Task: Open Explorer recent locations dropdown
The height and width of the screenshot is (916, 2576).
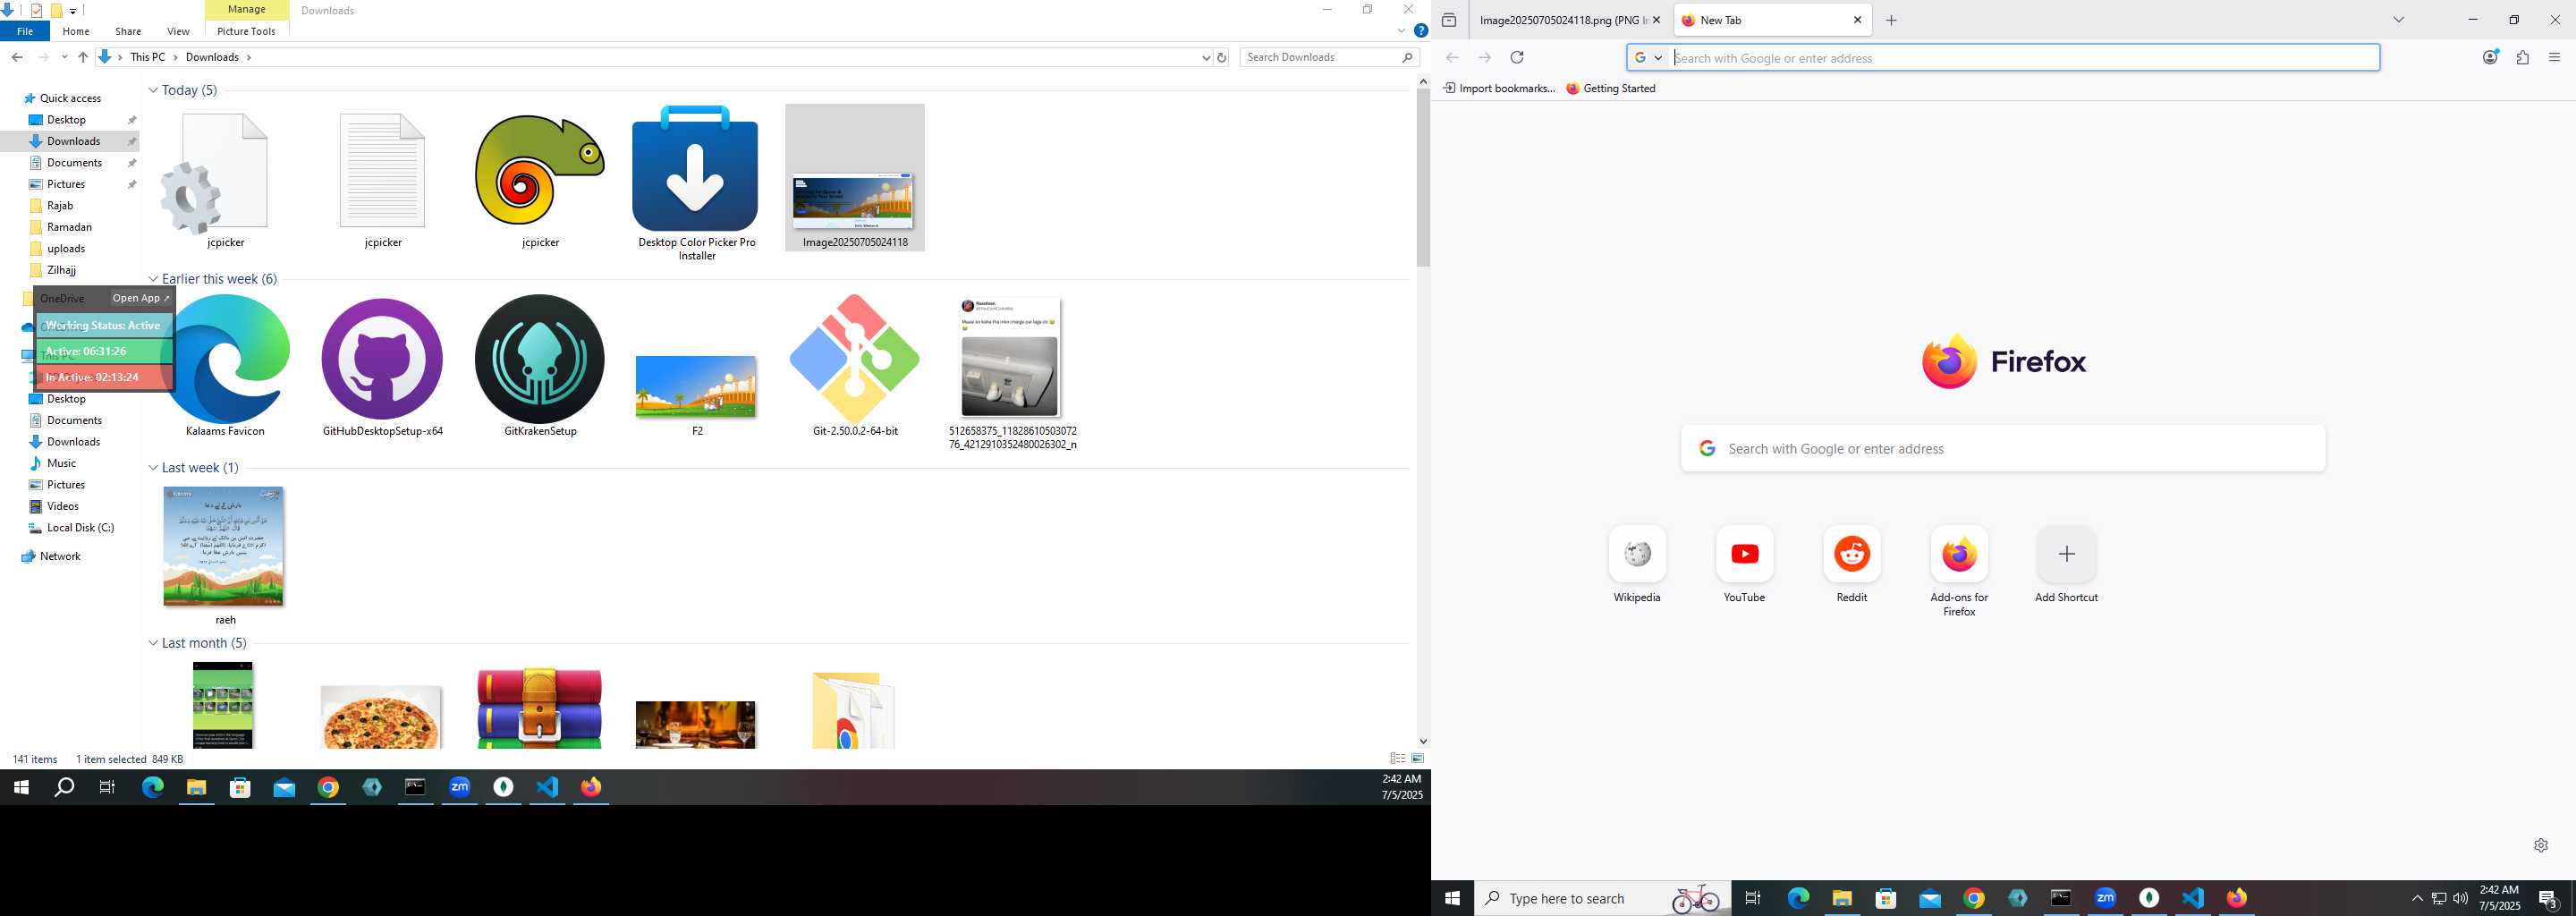Action: (64, 57)
